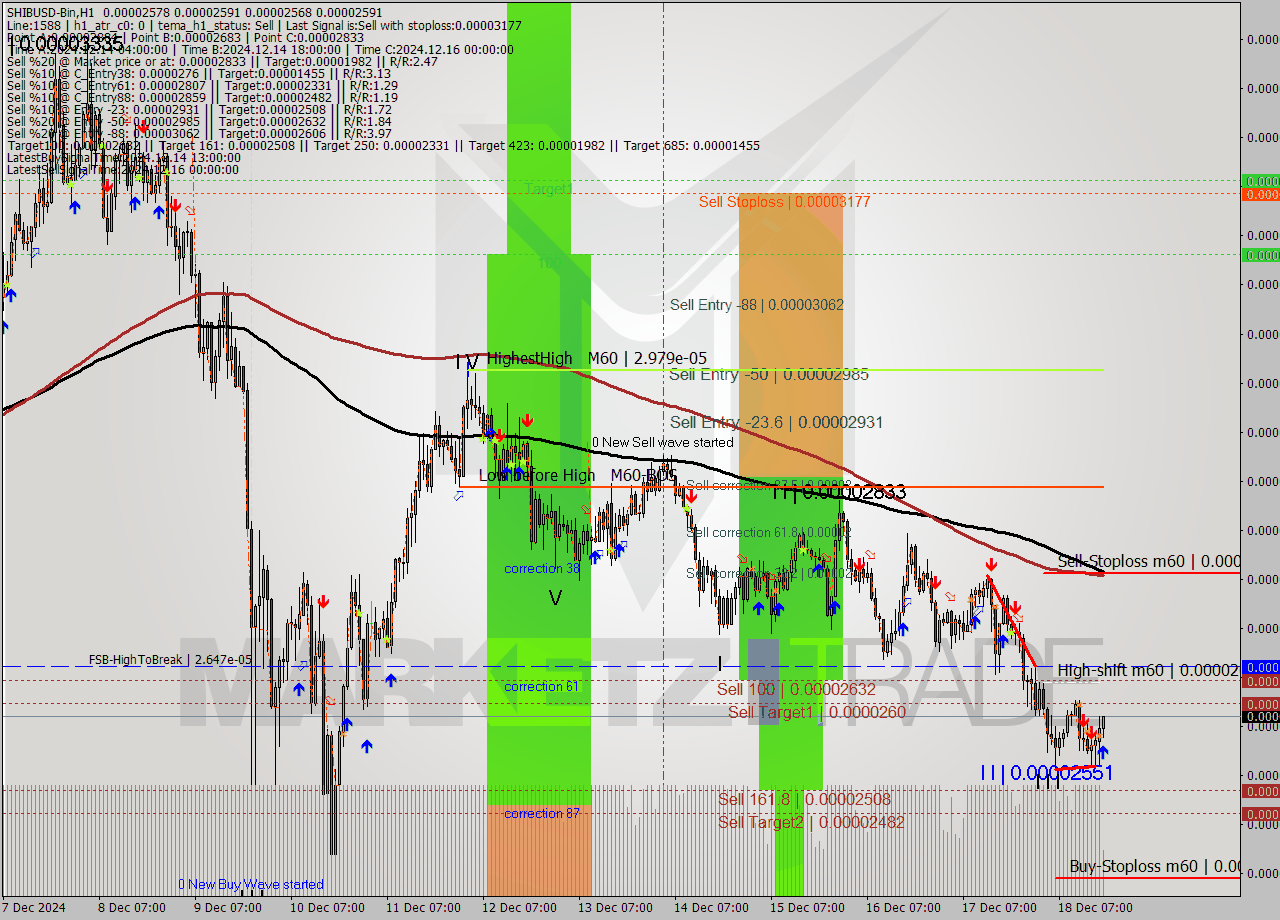
Task: Click the 9 Dec 07:00 time axis label
Action: (227, 908)
